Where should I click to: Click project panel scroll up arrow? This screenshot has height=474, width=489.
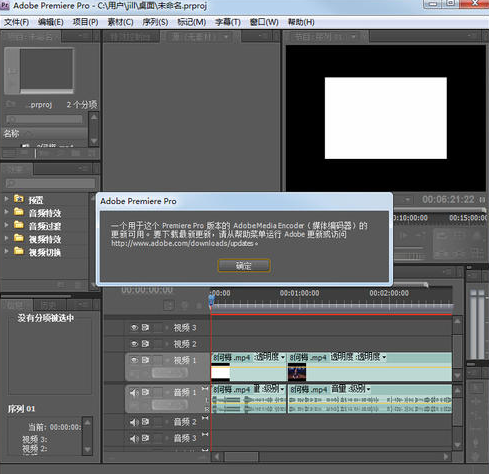(x=94, y=117)
